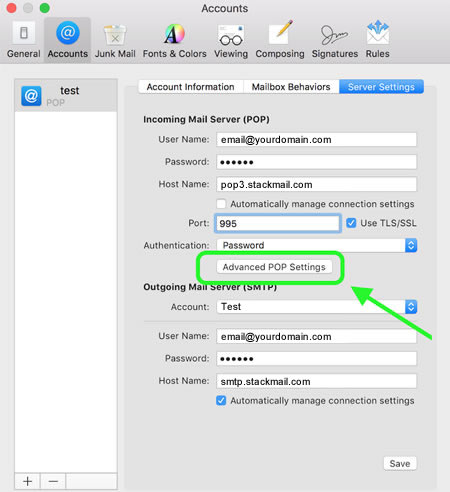The image size is (450, 492).
Task: Click the incoming User Name field
Action: coord(316,140)
